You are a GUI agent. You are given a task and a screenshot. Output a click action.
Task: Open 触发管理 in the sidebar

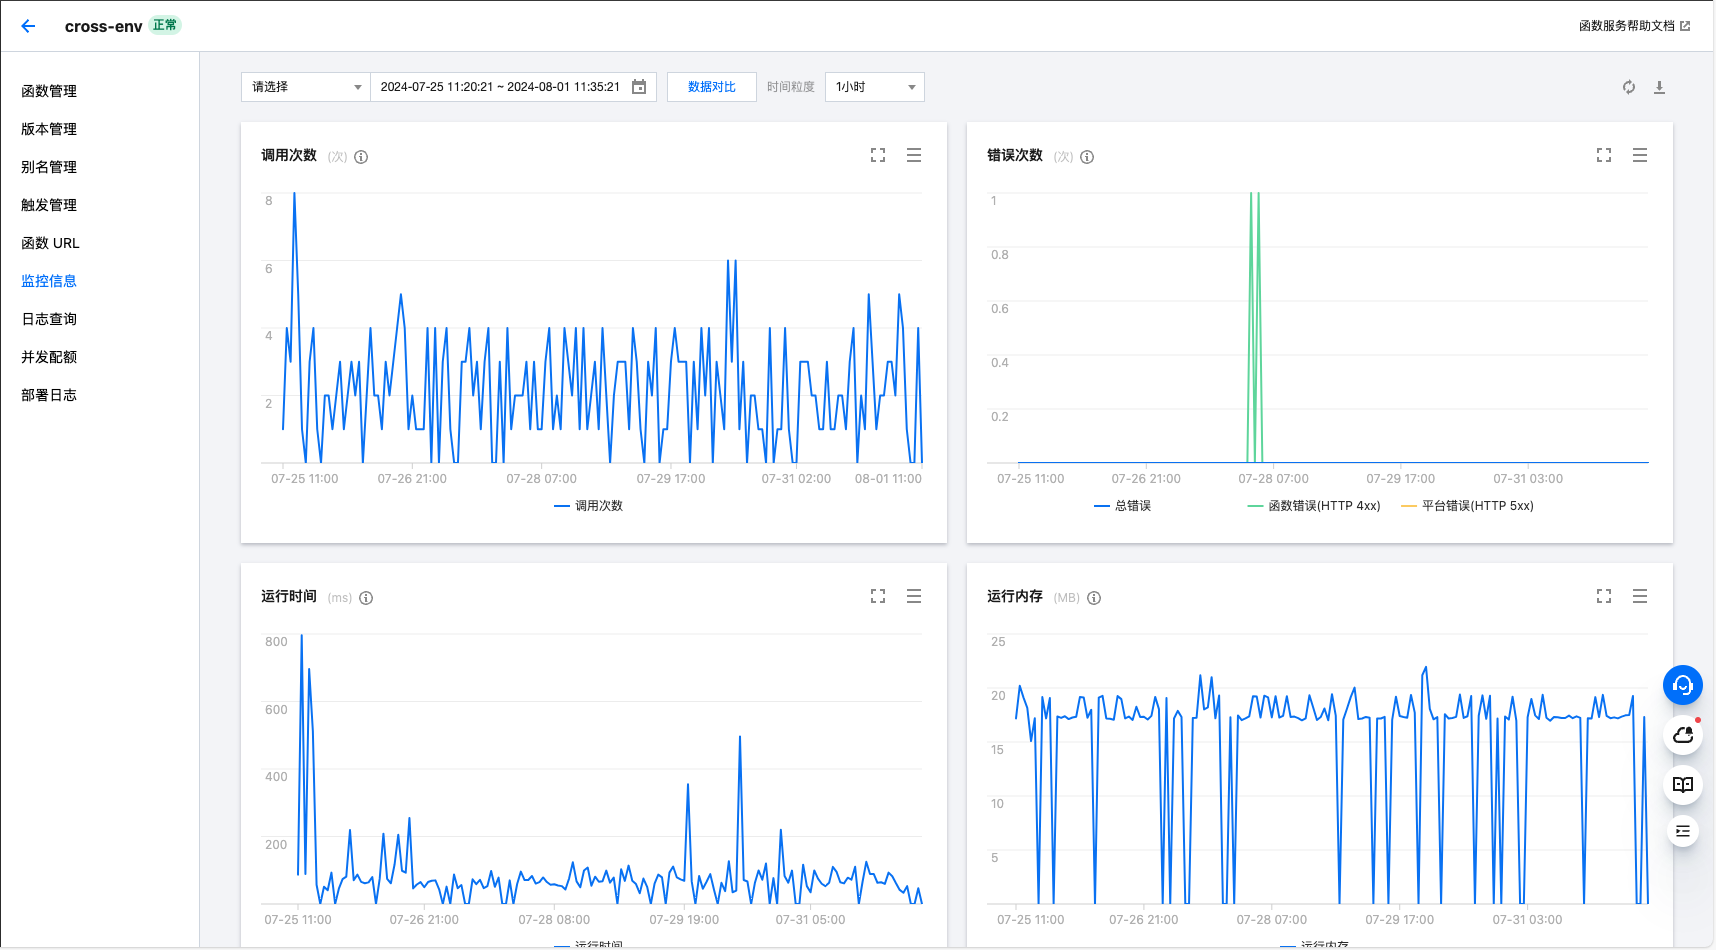[x=49, y=205]
